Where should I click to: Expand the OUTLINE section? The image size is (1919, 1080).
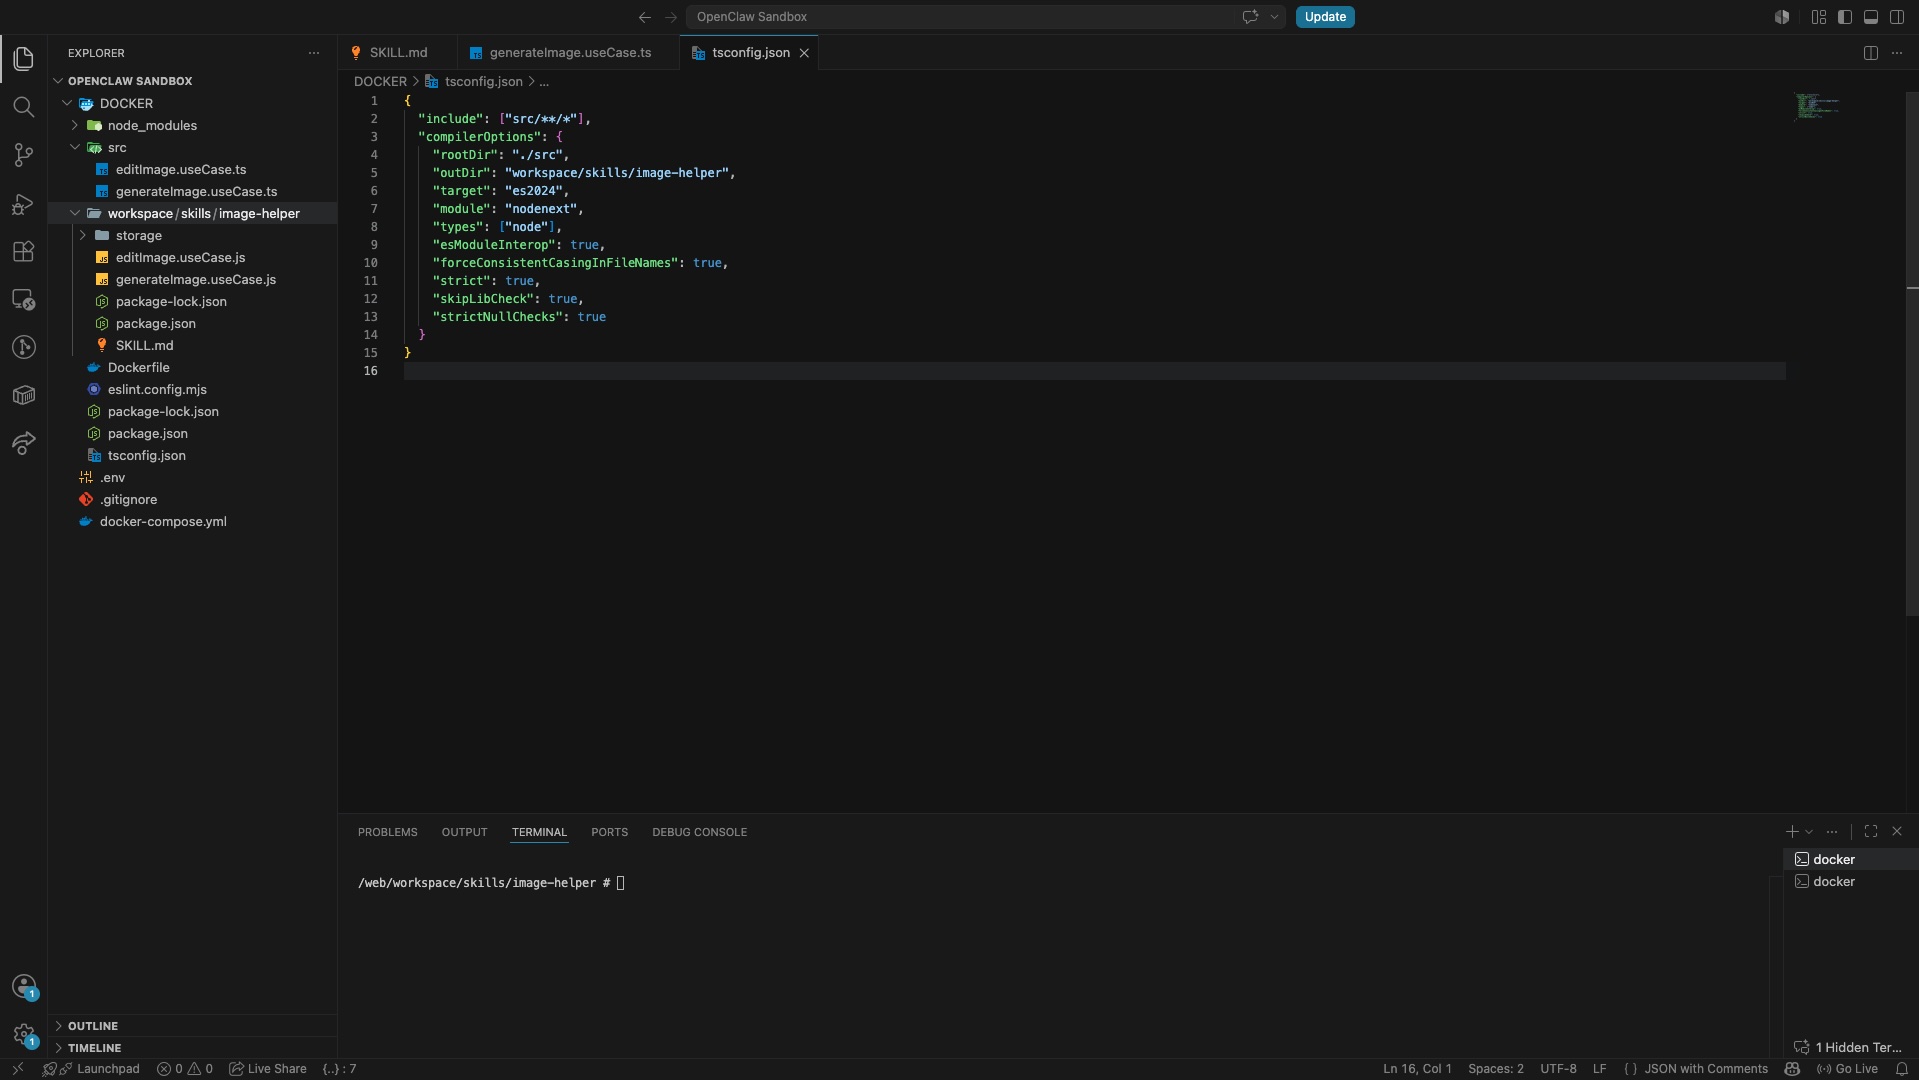[92, 1026]
